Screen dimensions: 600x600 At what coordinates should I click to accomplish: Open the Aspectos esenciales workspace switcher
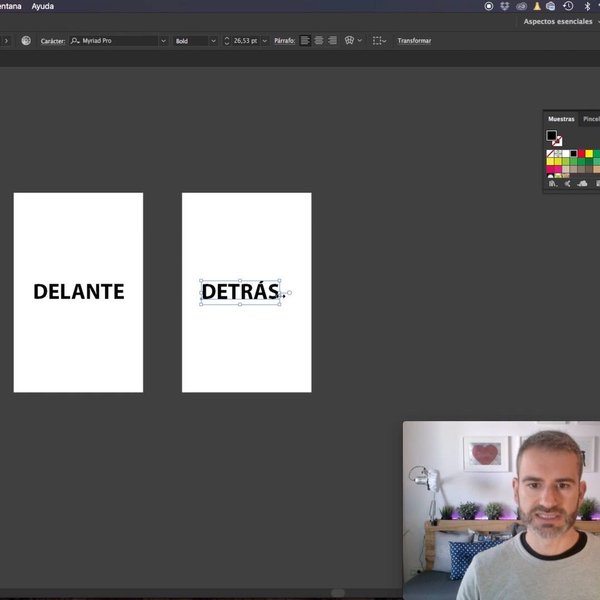click(x=560, y=21)
